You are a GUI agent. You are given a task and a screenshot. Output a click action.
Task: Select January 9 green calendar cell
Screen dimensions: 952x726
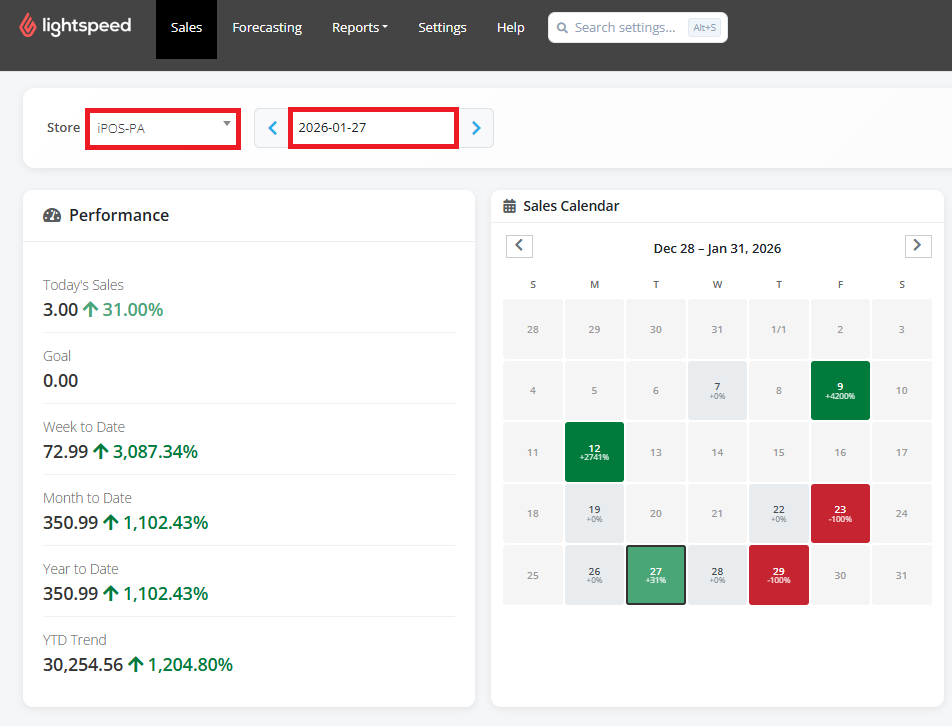[x=840, y=390]
